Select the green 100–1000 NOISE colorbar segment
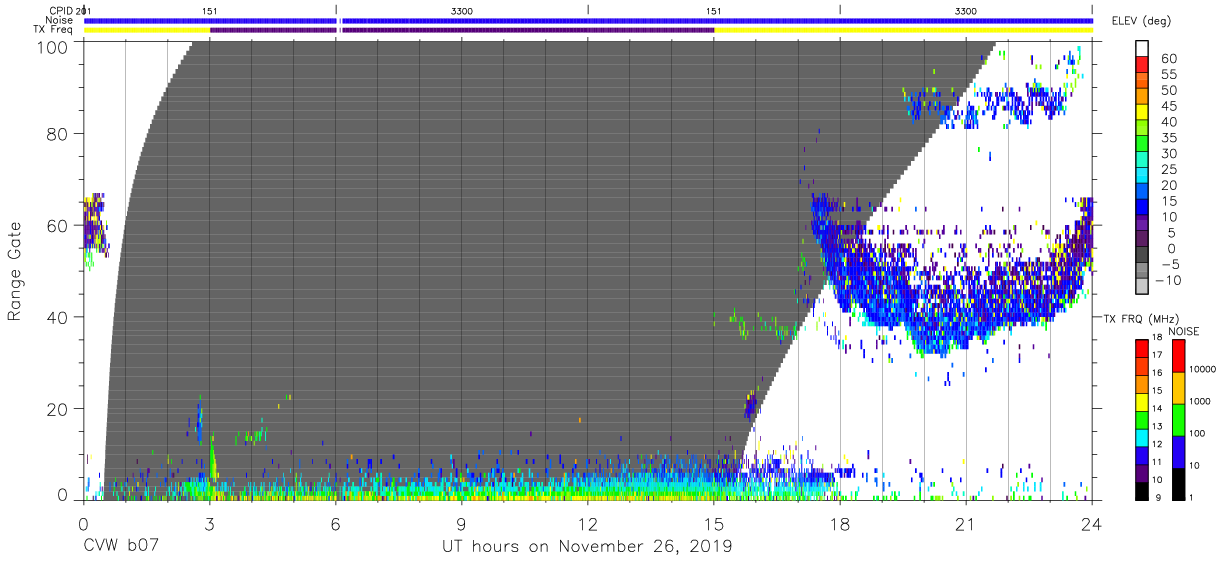This screenshot has width=1228, height=567. click(1177, 419)
